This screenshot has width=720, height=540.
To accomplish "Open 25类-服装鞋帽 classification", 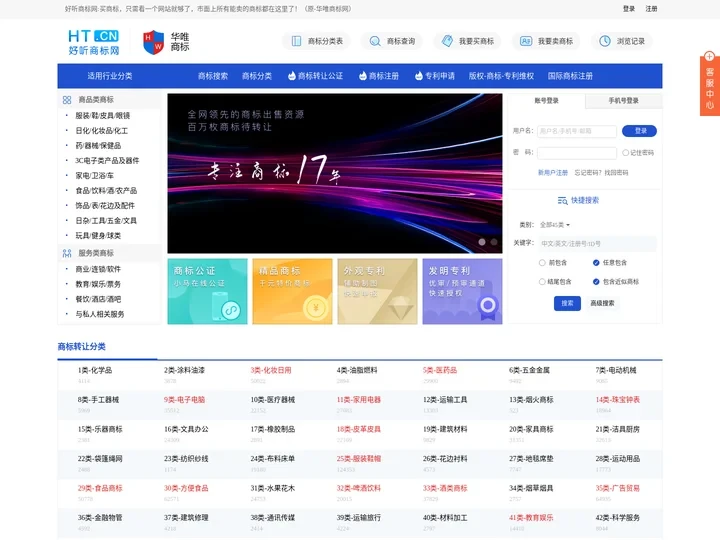I will tap(359, 459).
